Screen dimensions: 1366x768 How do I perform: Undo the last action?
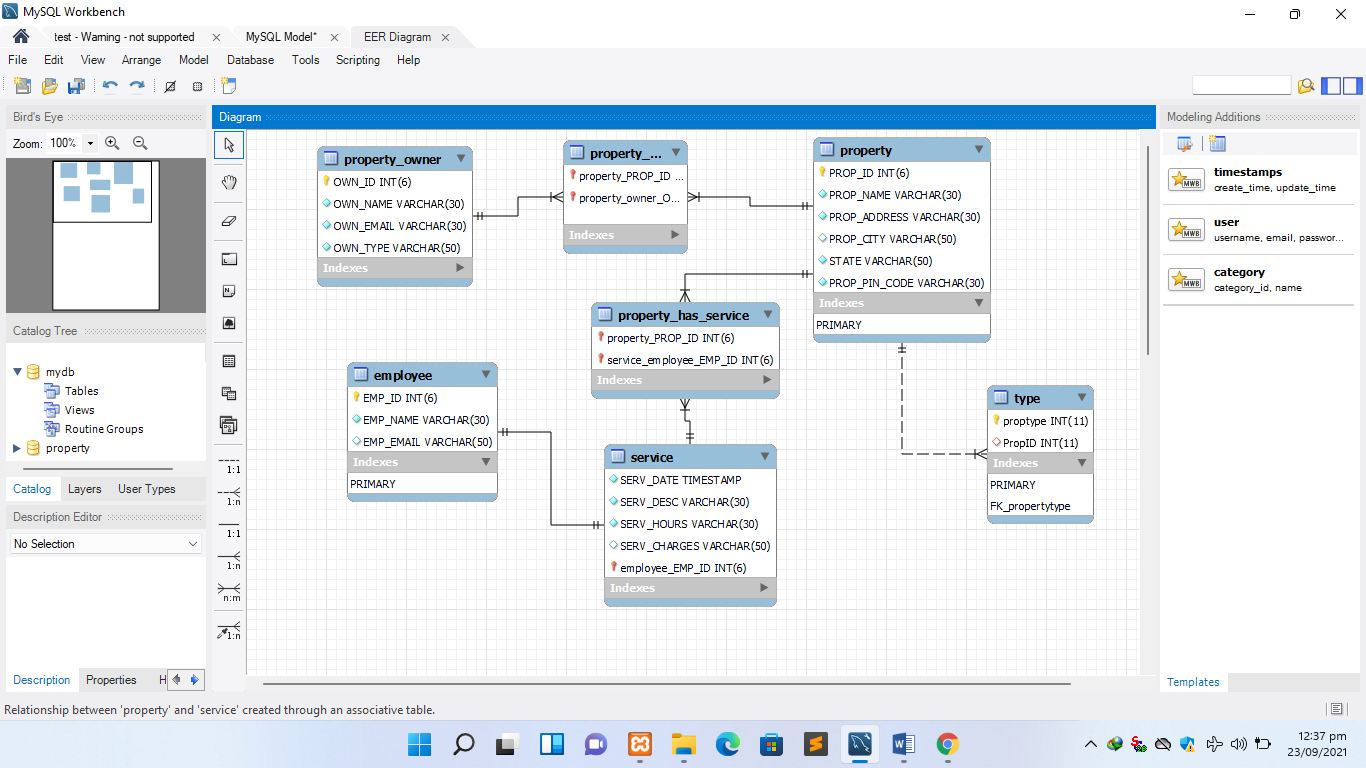coord(110,86)
